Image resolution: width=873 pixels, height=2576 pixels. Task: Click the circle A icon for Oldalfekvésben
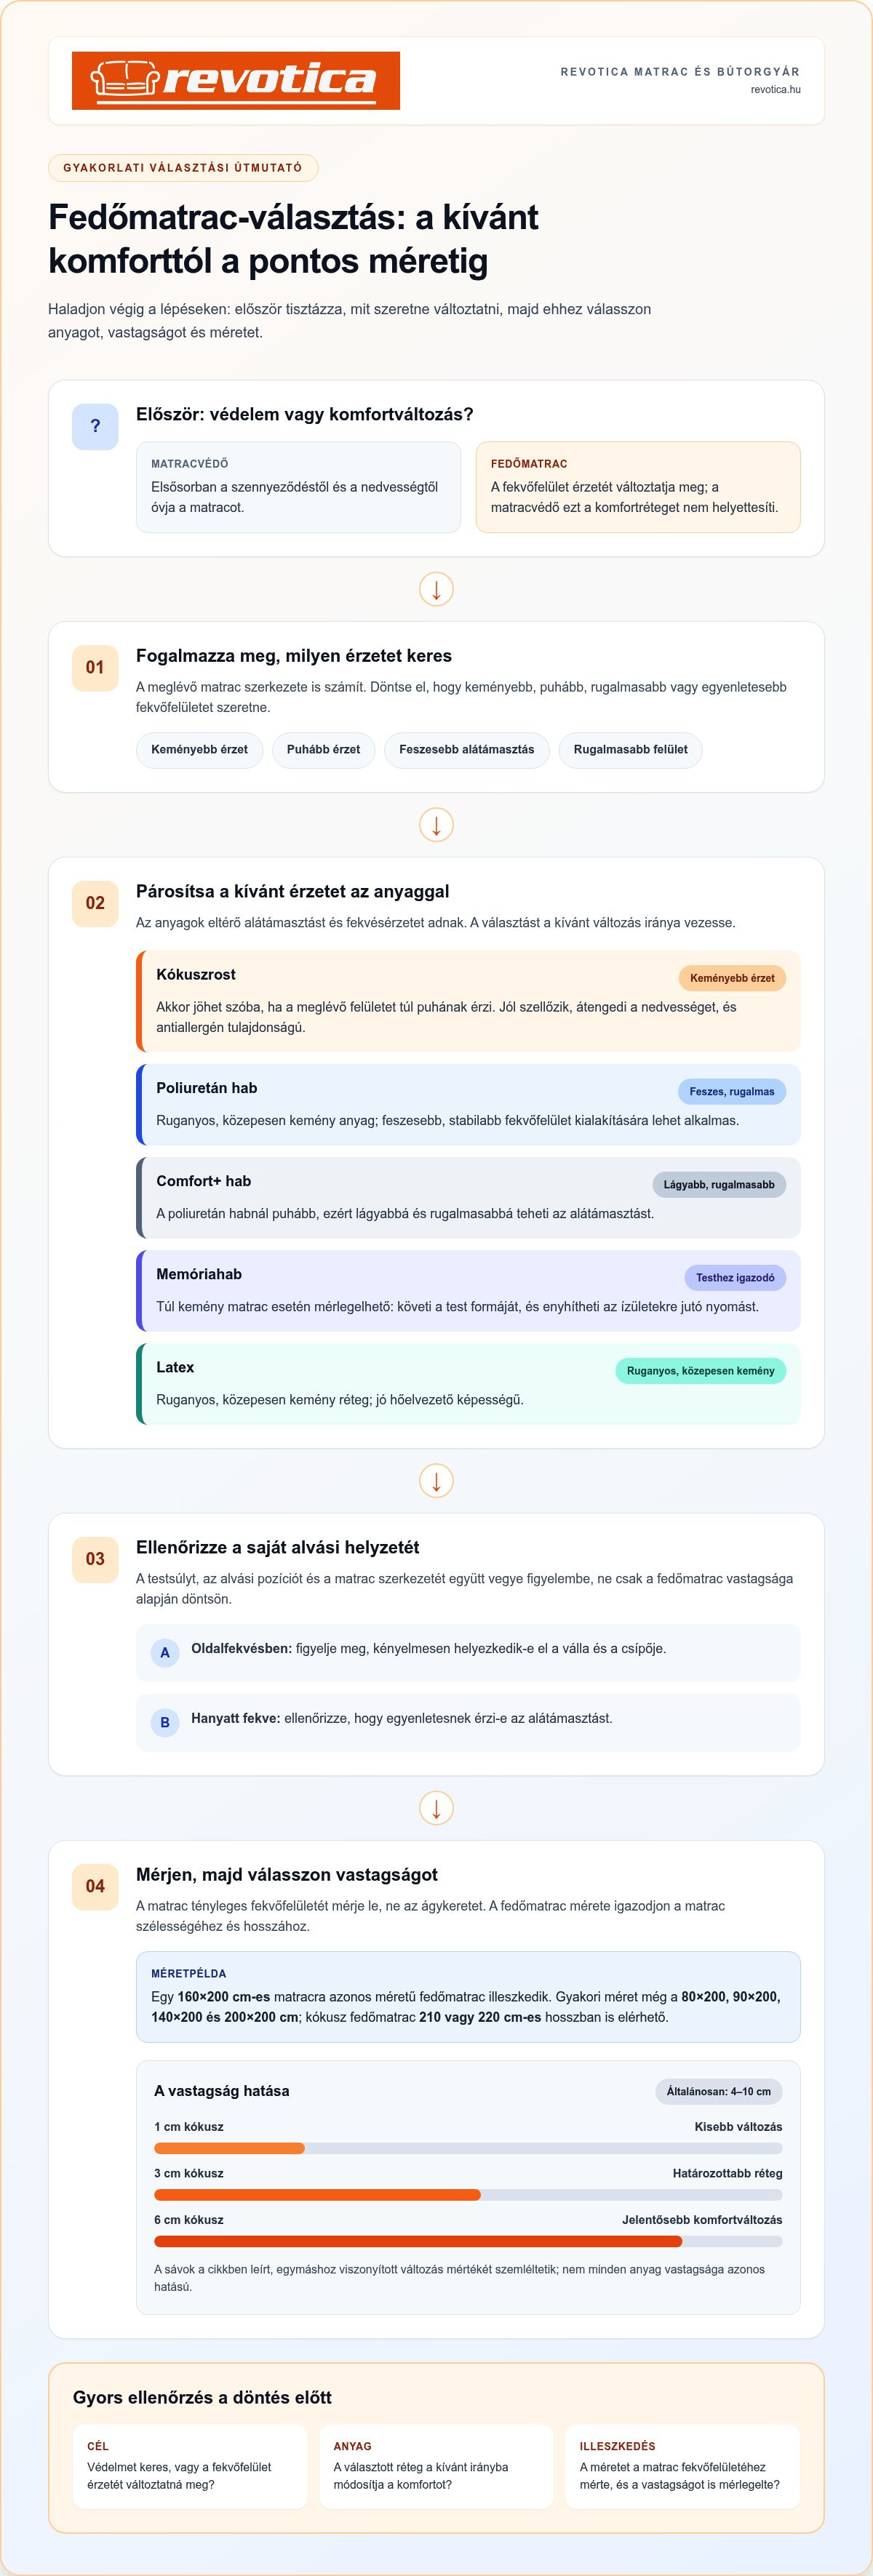[165, 1653]
